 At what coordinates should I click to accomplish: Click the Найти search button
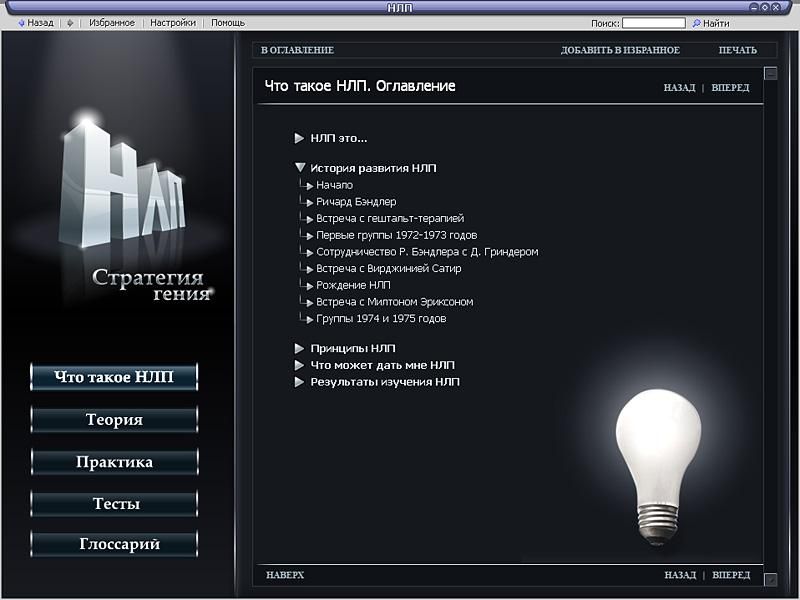(710, 23)
